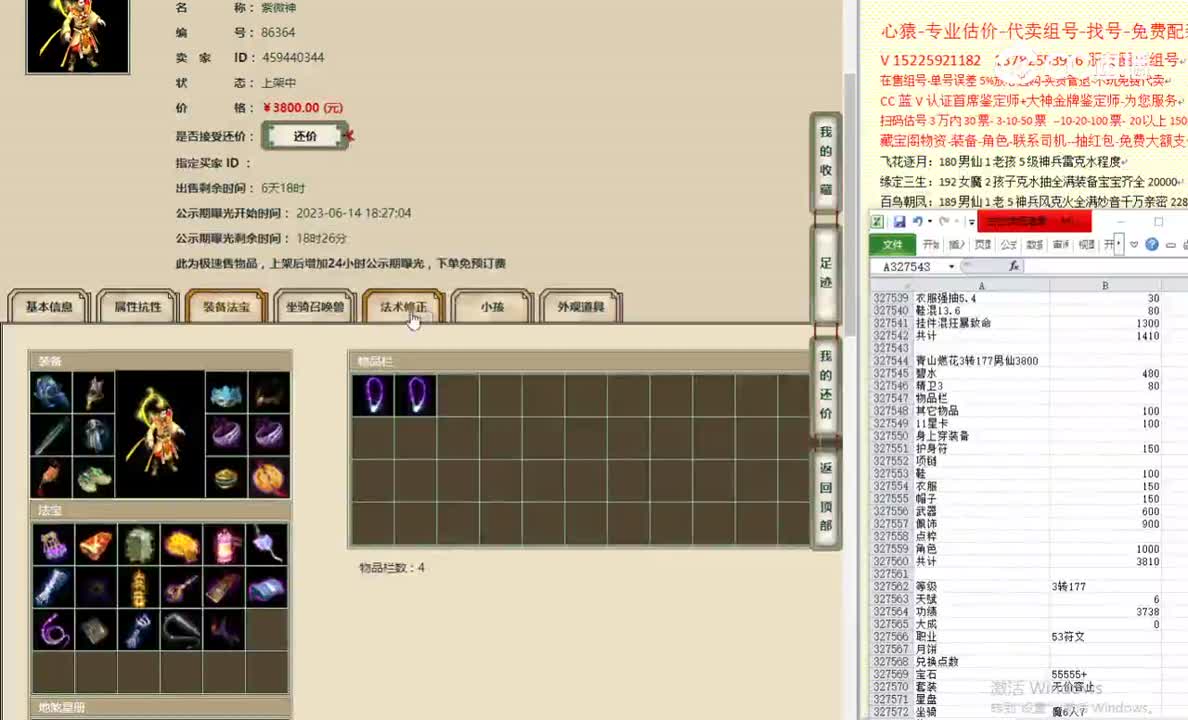Click the page vertical scrollbar
1188x720 pixels.
[x=849, y=205]
